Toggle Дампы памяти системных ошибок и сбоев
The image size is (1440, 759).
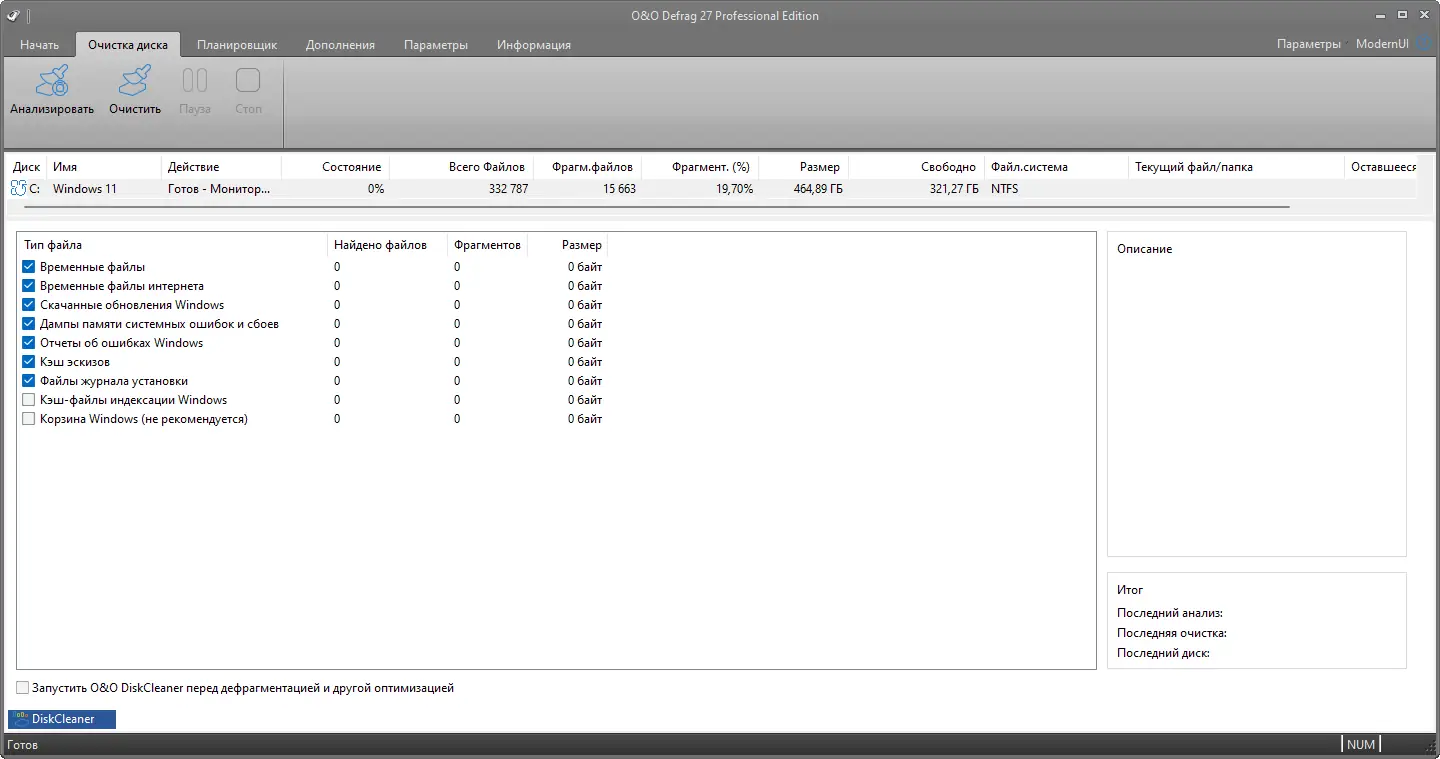tap(28, 324)
